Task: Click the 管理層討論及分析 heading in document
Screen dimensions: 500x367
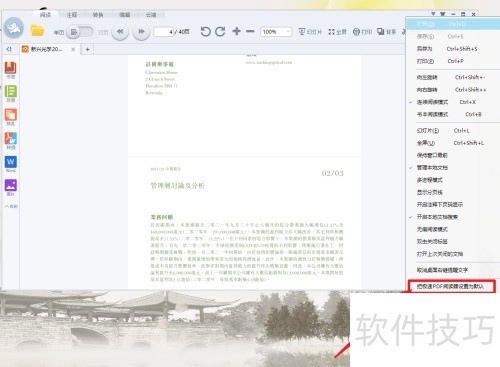Action: [x=177, y=186]
